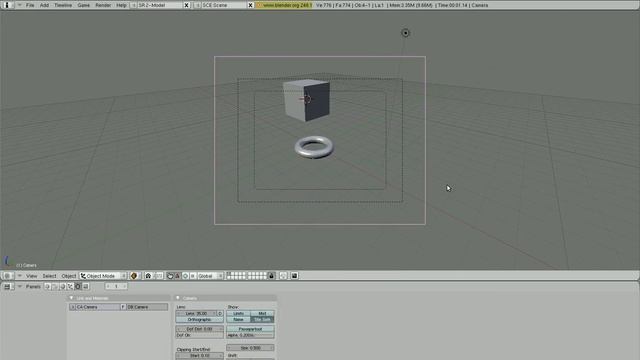Select the translate manipulator triangle icon
Image resolution: width=640 pixels, height=360 pixels.
coord(178,276)
